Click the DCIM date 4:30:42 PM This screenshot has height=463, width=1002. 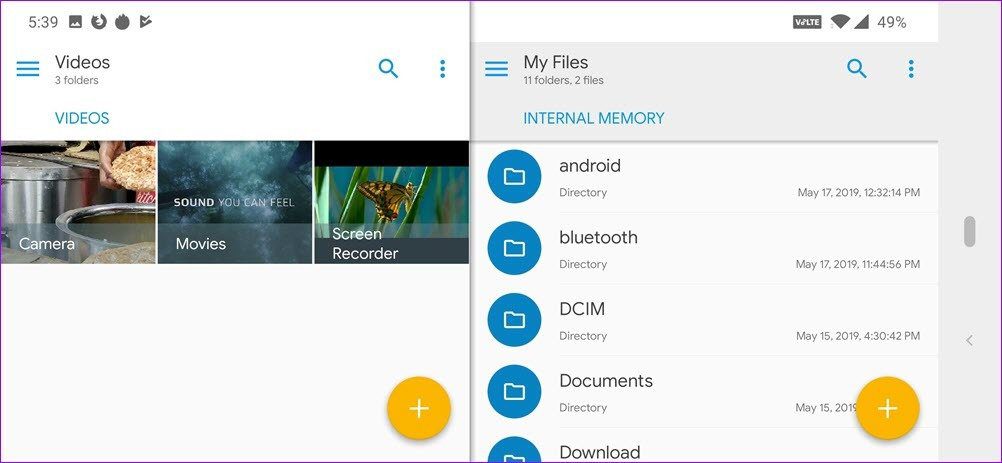[858, 336]
